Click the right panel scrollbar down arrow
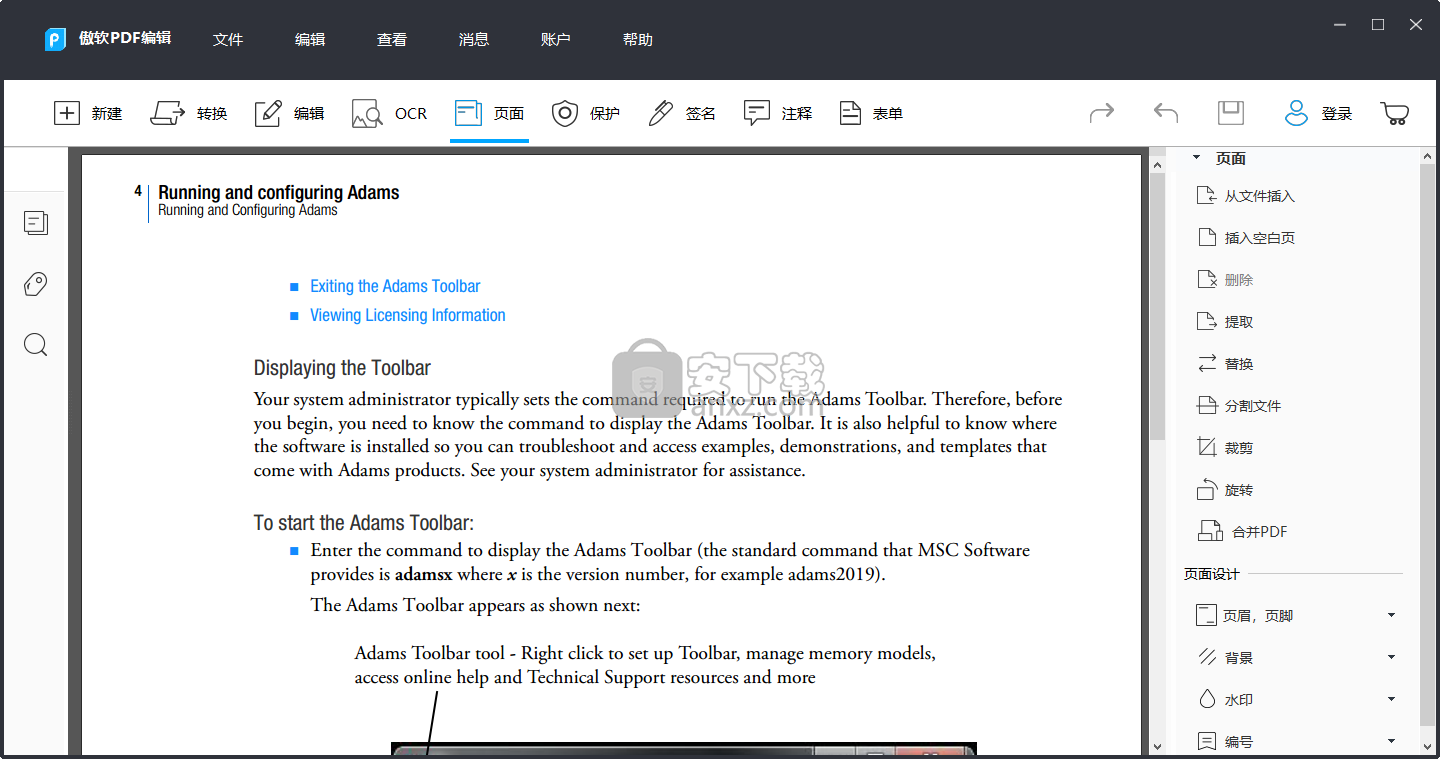The height and width of the screenshot is (759, 1440). (1427, 746)
